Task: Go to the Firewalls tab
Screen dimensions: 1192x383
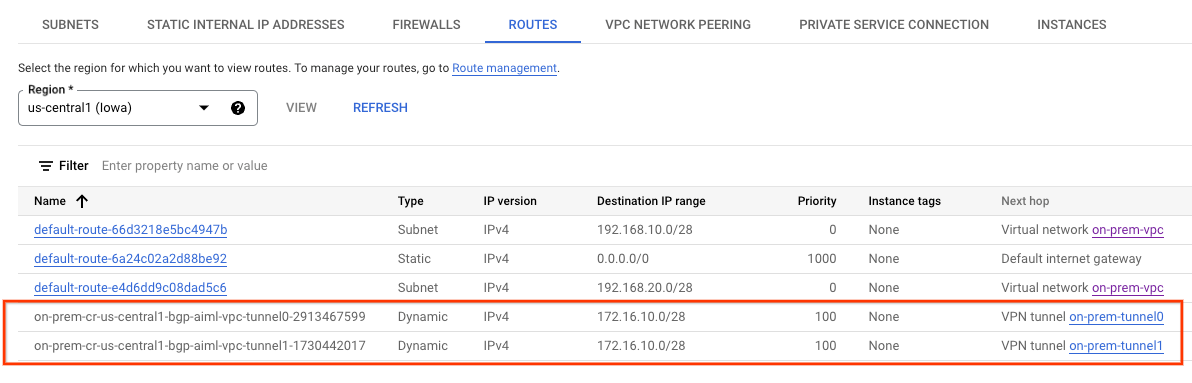Action: [426, 25]
